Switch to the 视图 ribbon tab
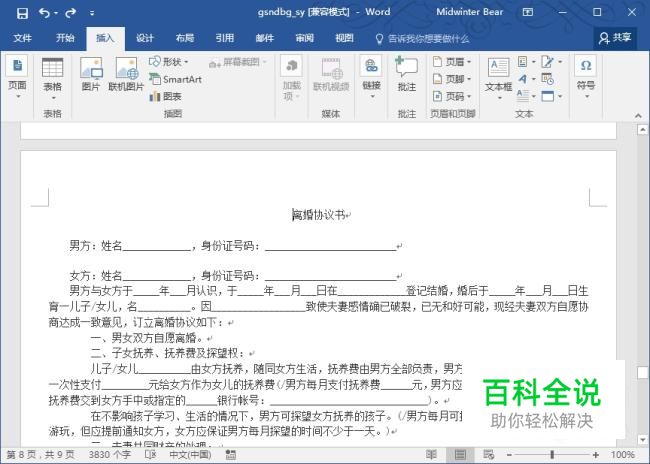 tap(344, 38)
